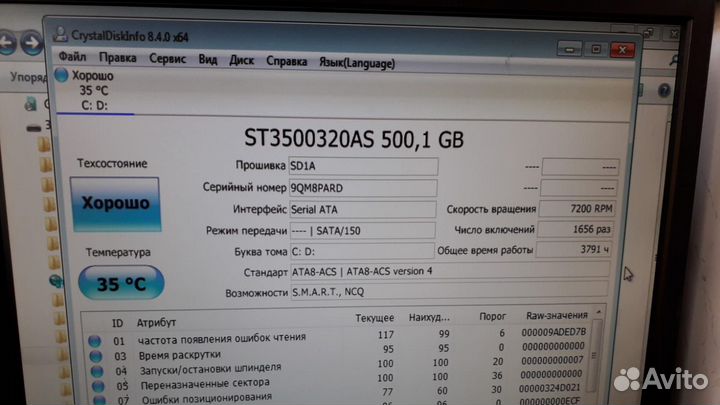Screen dimensions: 720x405
Task: Click the Explorer window Forward arrow button
Action: point(32,43)
